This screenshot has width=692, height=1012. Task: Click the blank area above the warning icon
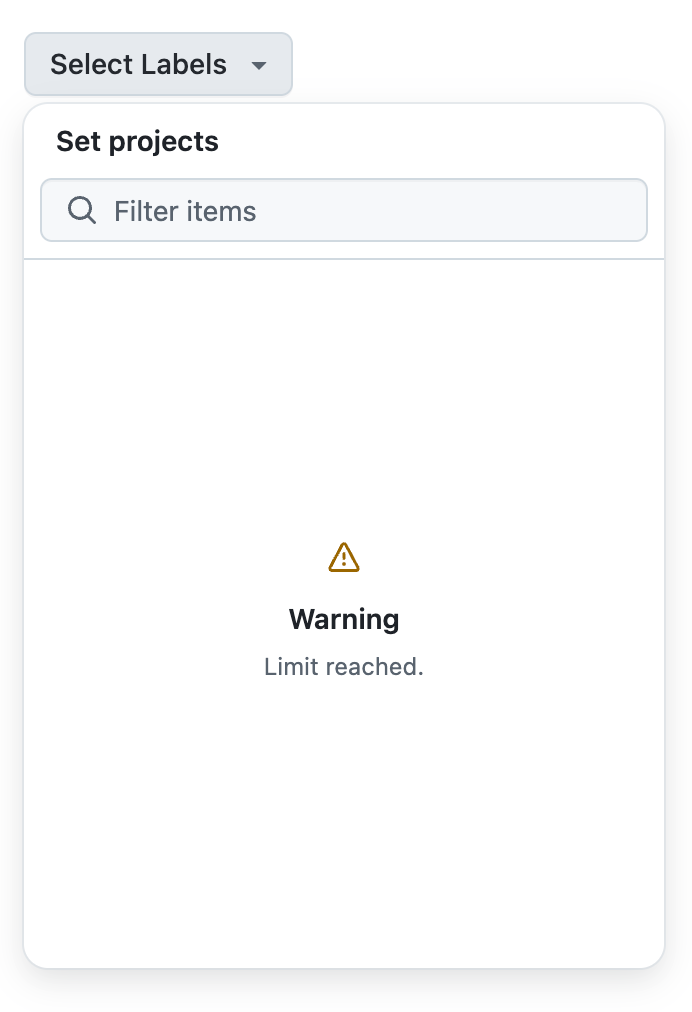click(344, 400)
